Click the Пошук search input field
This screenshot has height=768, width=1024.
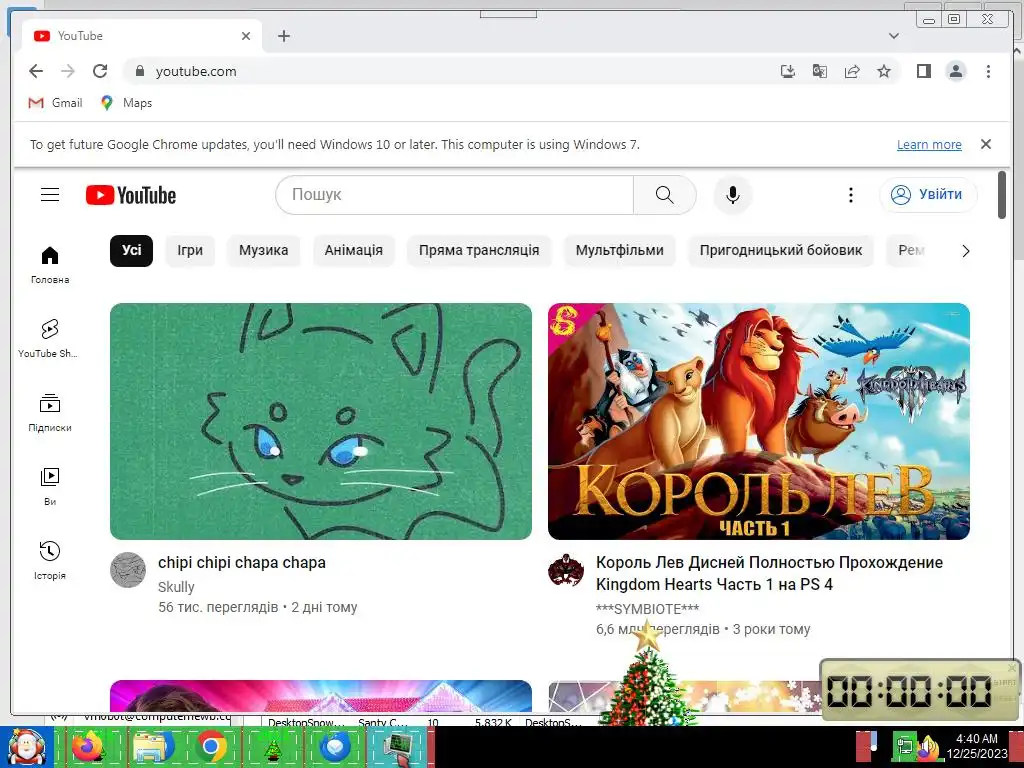coord(455,195)
